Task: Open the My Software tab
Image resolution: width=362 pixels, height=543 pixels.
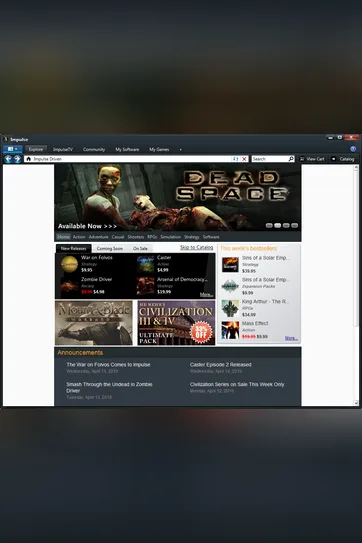Action: 127,150
